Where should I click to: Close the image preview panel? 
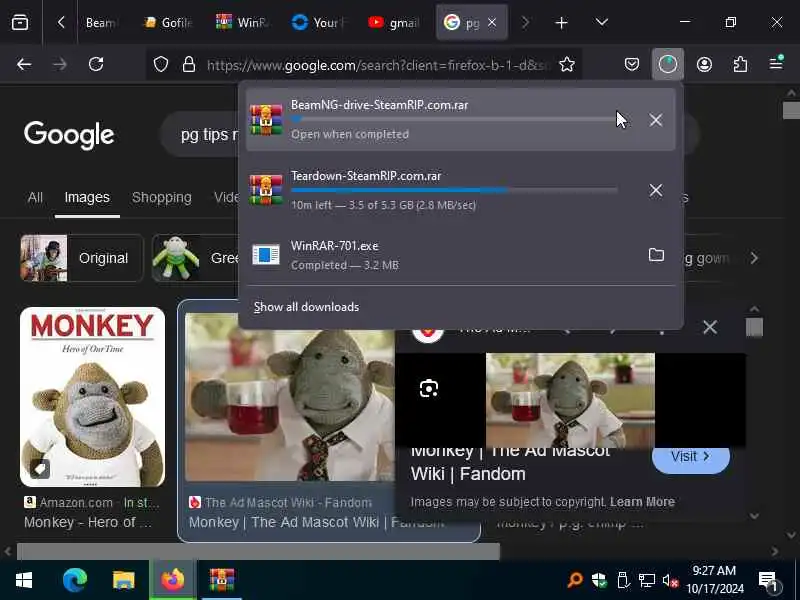pos(710,327)
